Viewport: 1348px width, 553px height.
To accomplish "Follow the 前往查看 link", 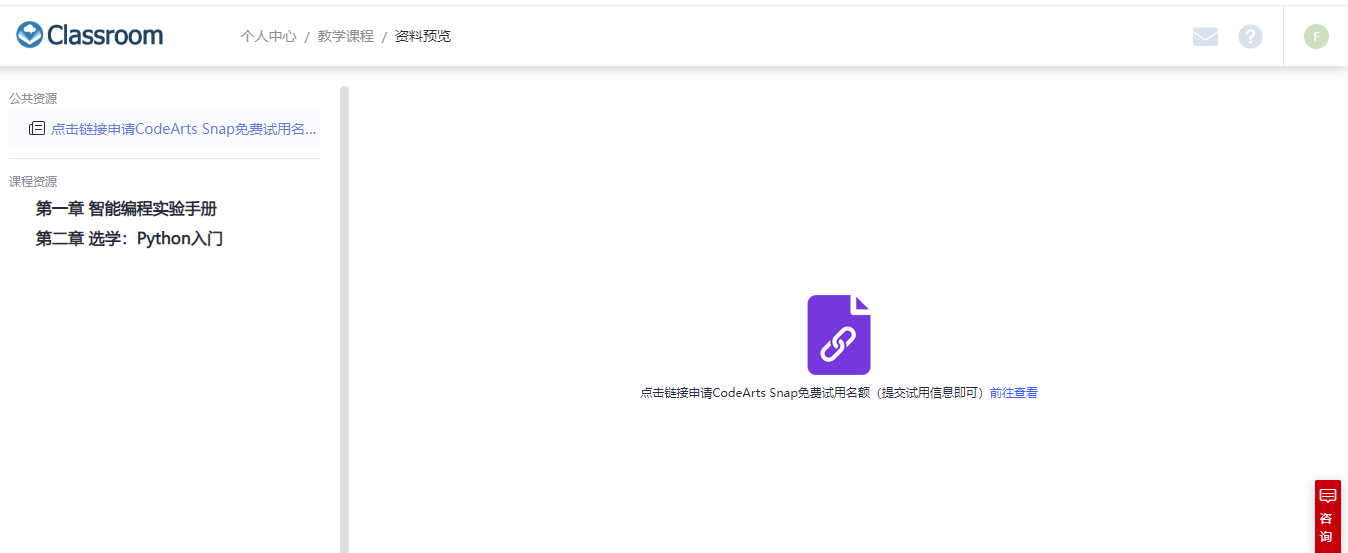I will tap(1014, 393).
